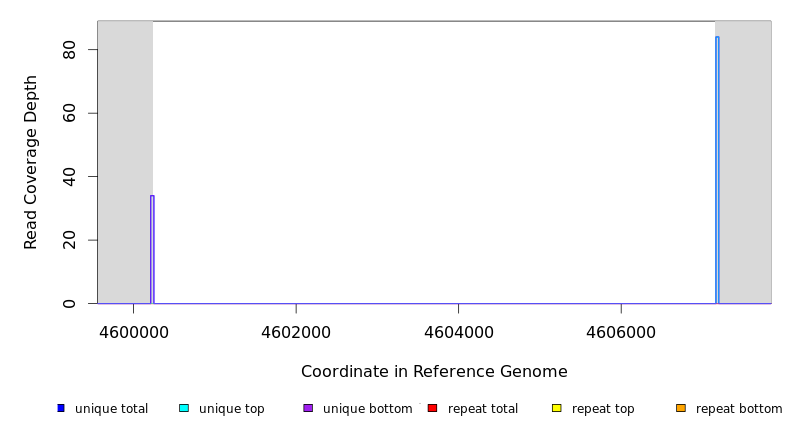Click the 80 y-axis tick label
792x432 pixels.
69,50
